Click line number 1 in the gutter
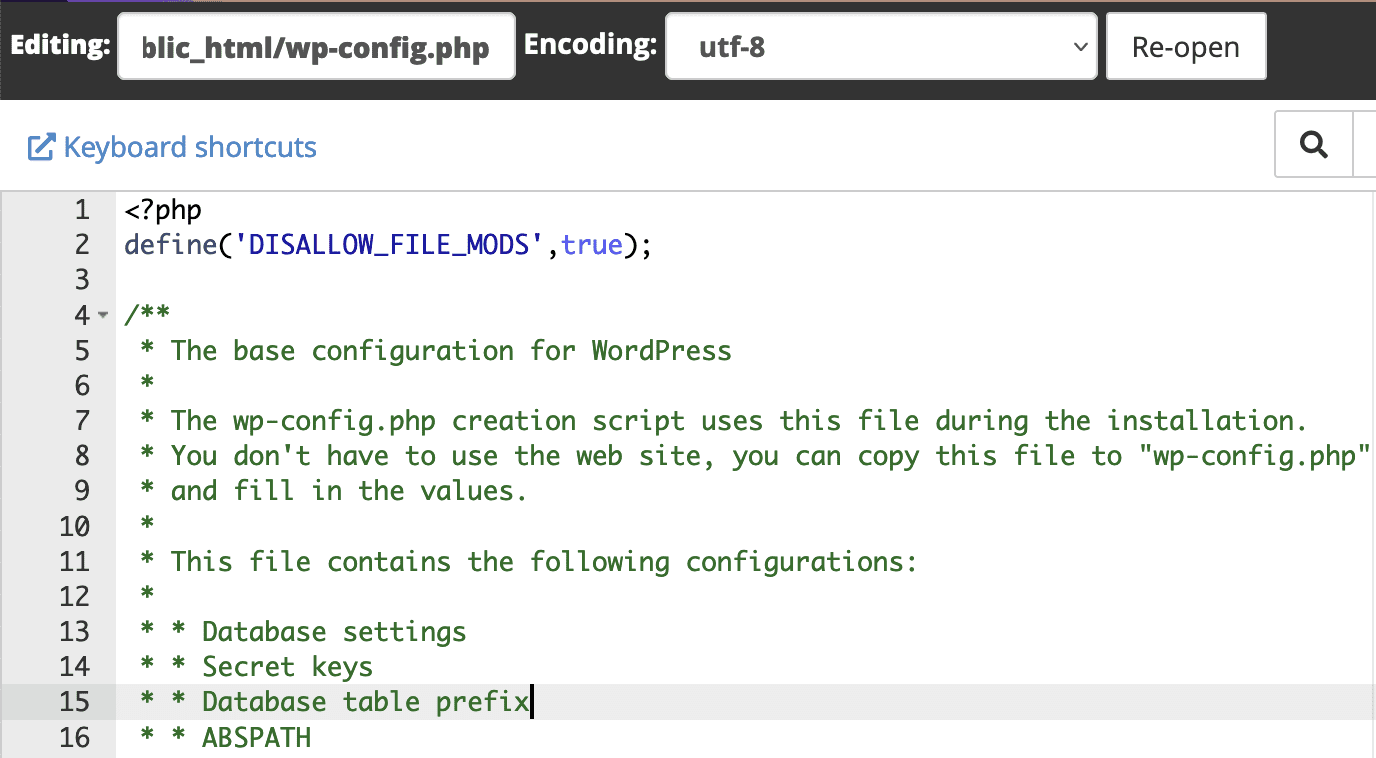This screenshot has height=758, width=1376. (x=82, y=209)
